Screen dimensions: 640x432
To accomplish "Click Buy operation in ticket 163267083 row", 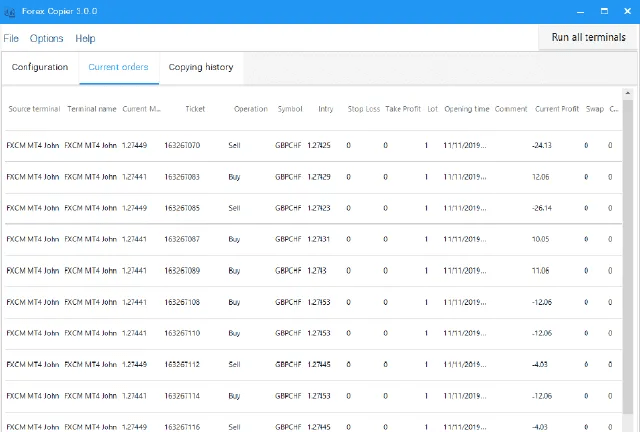I will pyautogui.click(x=234, y=177).
